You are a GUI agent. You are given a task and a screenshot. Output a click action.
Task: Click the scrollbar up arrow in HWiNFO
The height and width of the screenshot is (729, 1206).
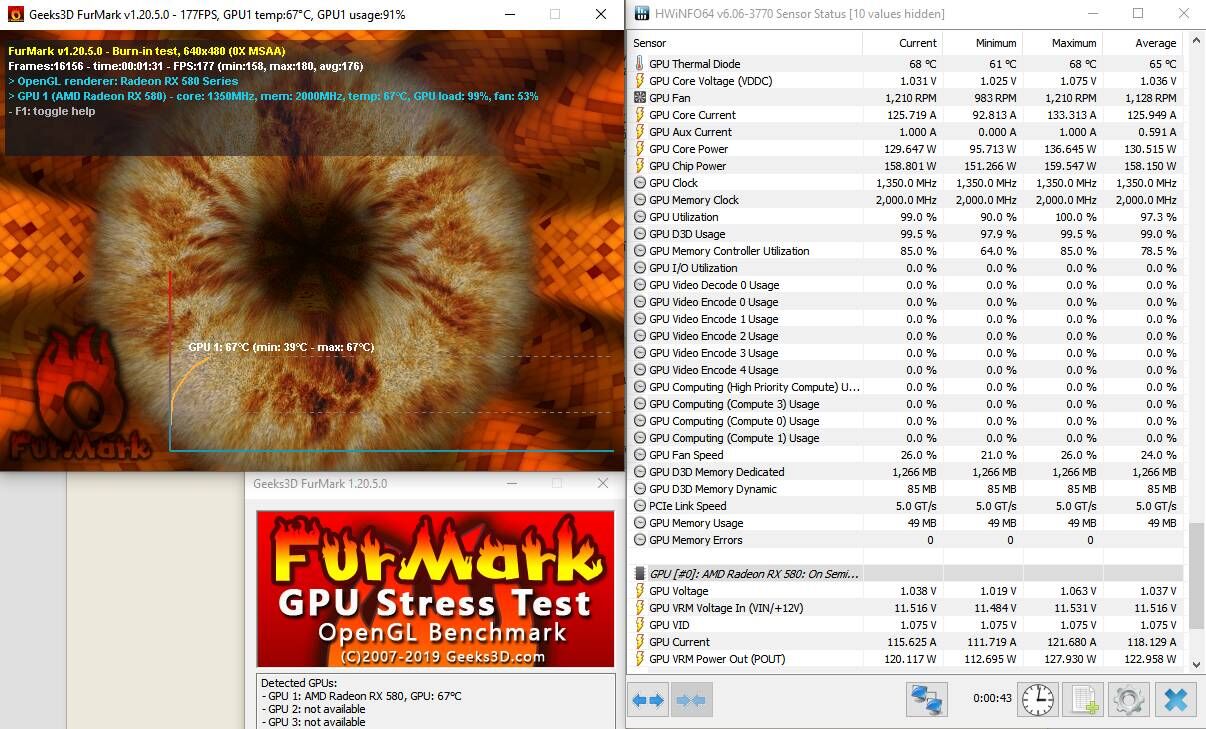1195,40
